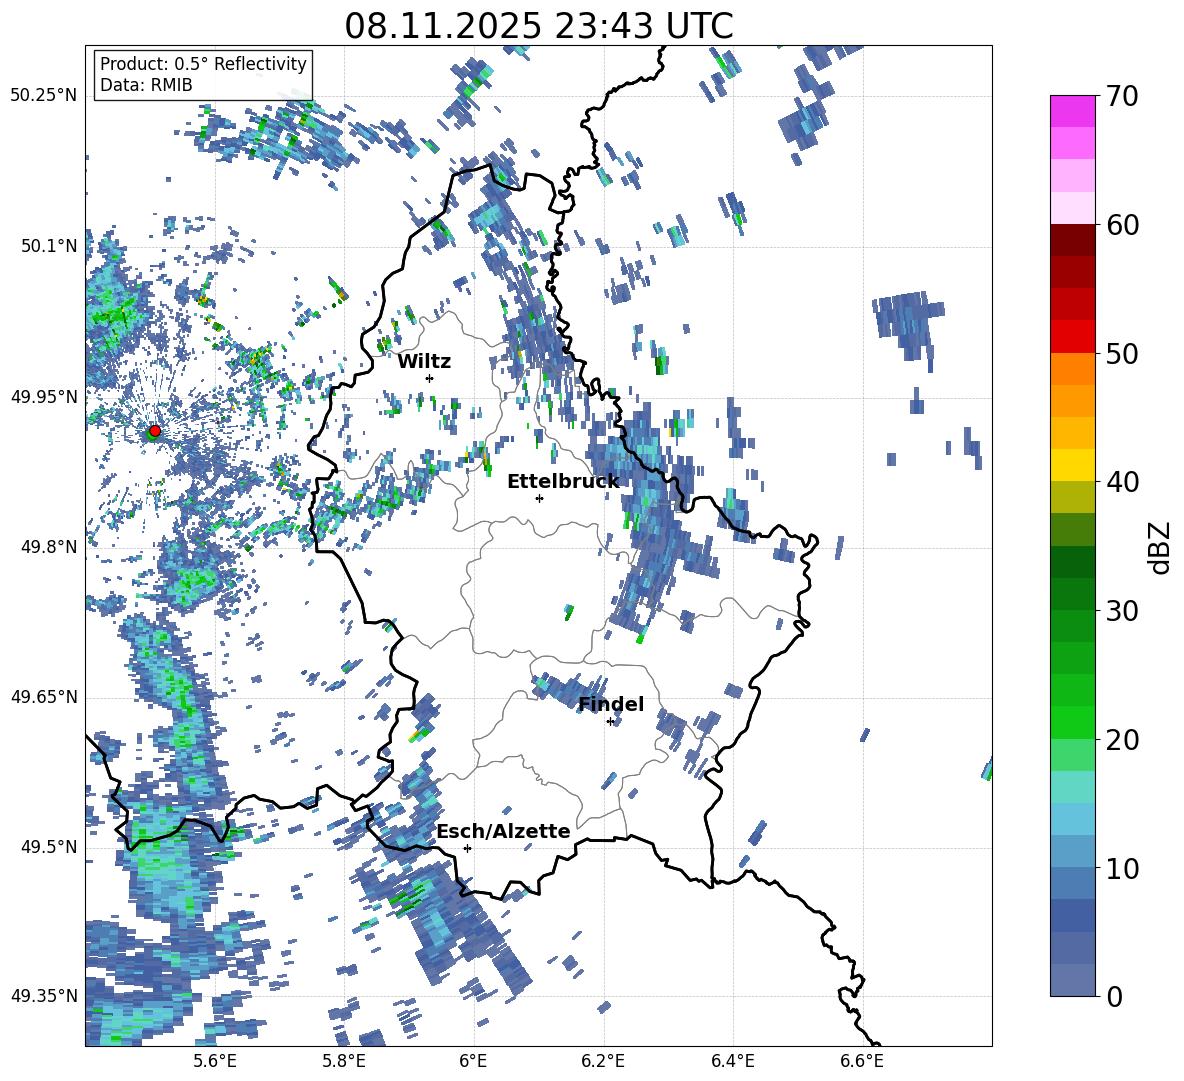Click the colorbar tick label 50
The height and width of the screenshot is (1081, 1184).
click(x=1122, y=354)
